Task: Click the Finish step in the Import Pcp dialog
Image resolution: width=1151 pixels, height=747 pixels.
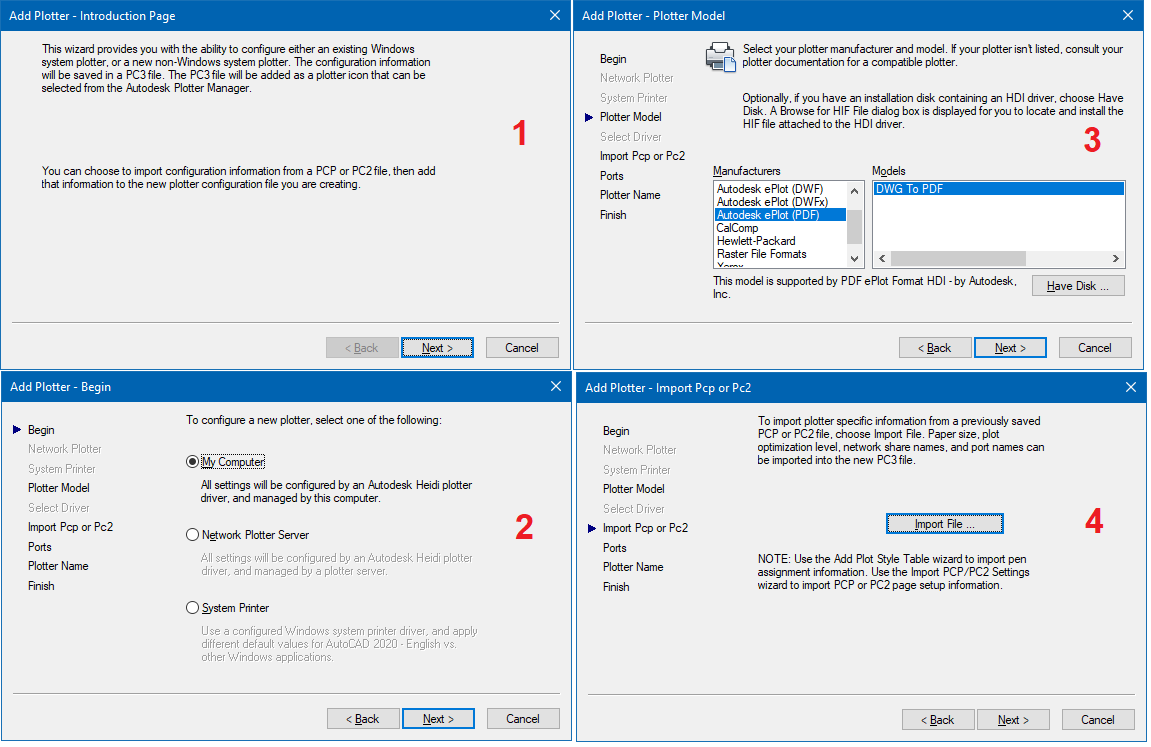Action: click(x=616, y=587)
